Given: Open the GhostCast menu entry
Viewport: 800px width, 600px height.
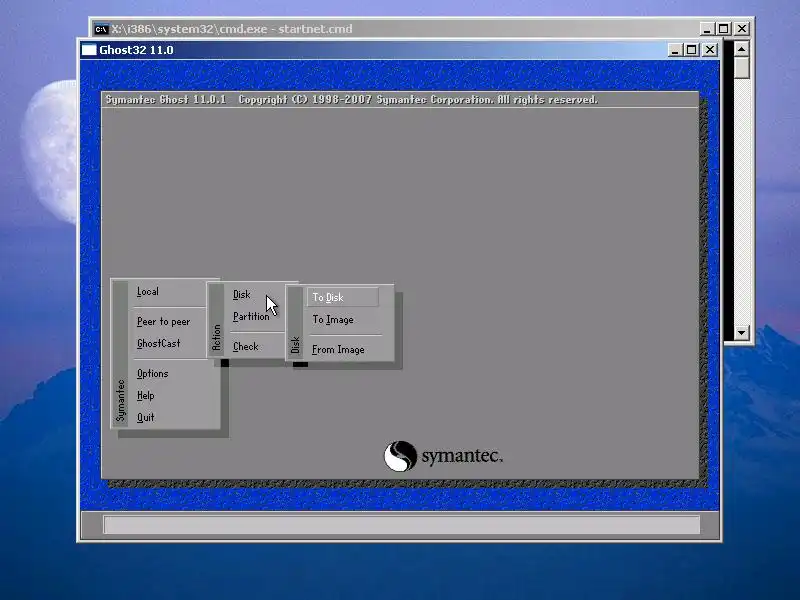Looking at the screenshot, I should pyautogui.click(x=159, y=343).
